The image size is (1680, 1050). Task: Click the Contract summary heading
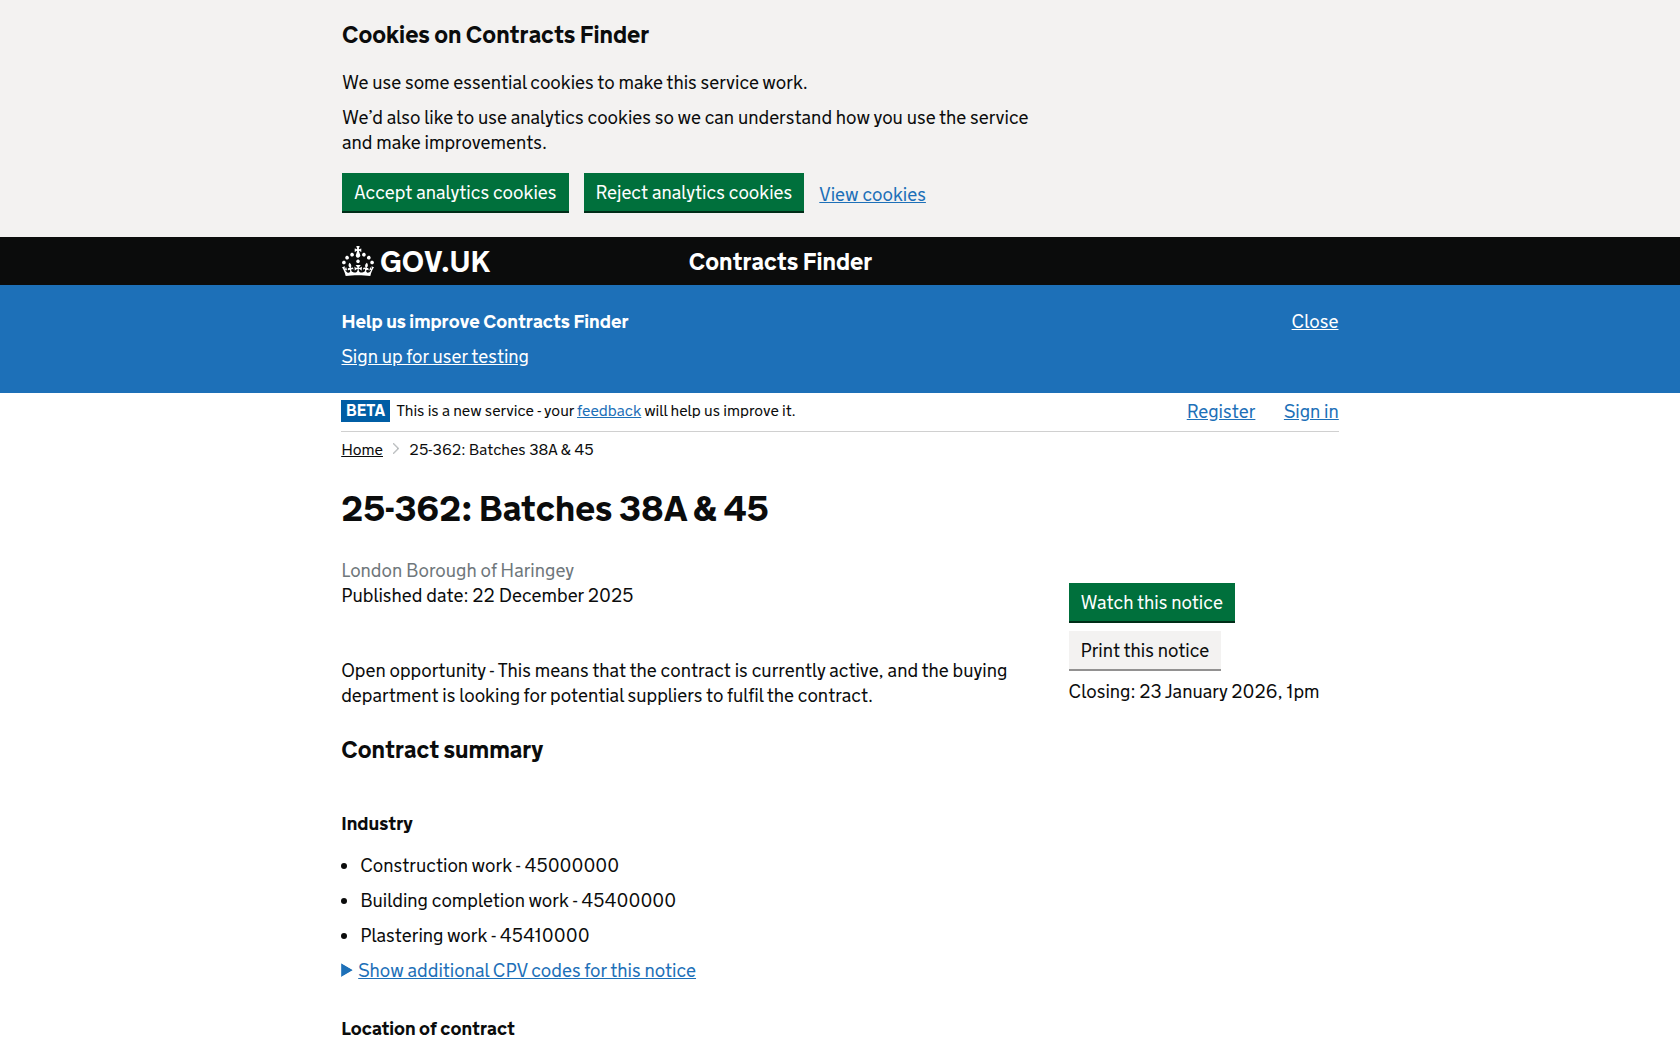[442, 751]
